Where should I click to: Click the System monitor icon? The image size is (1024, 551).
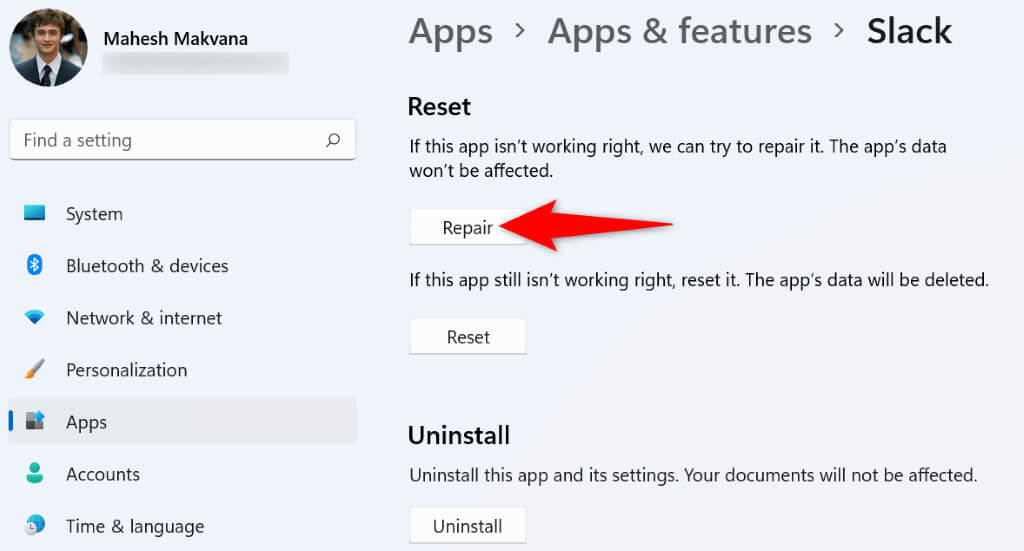pos(35,214)
